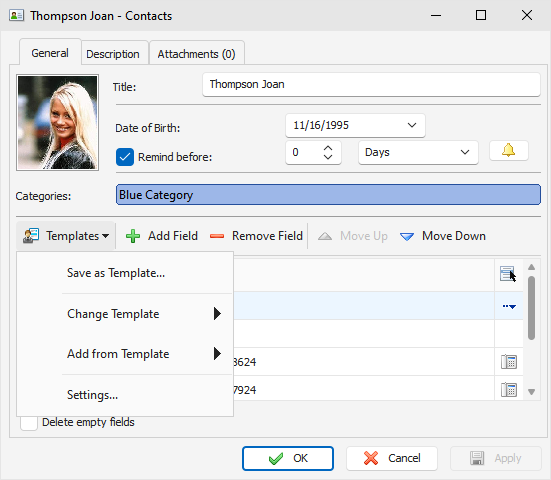Click the phone icon beside the number ending 7924

[508, 389]
